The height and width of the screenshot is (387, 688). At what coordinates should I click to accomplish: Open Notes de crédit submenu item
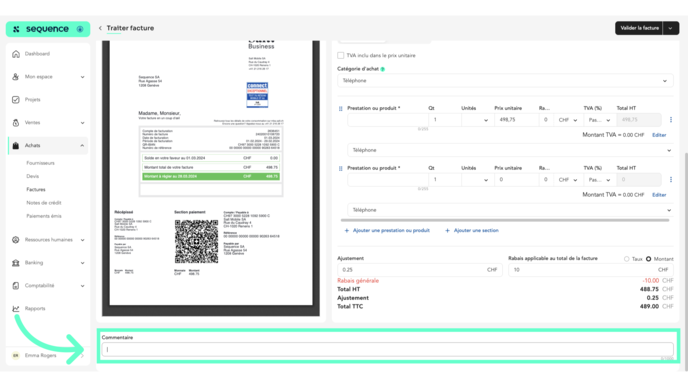coord(44,203)
